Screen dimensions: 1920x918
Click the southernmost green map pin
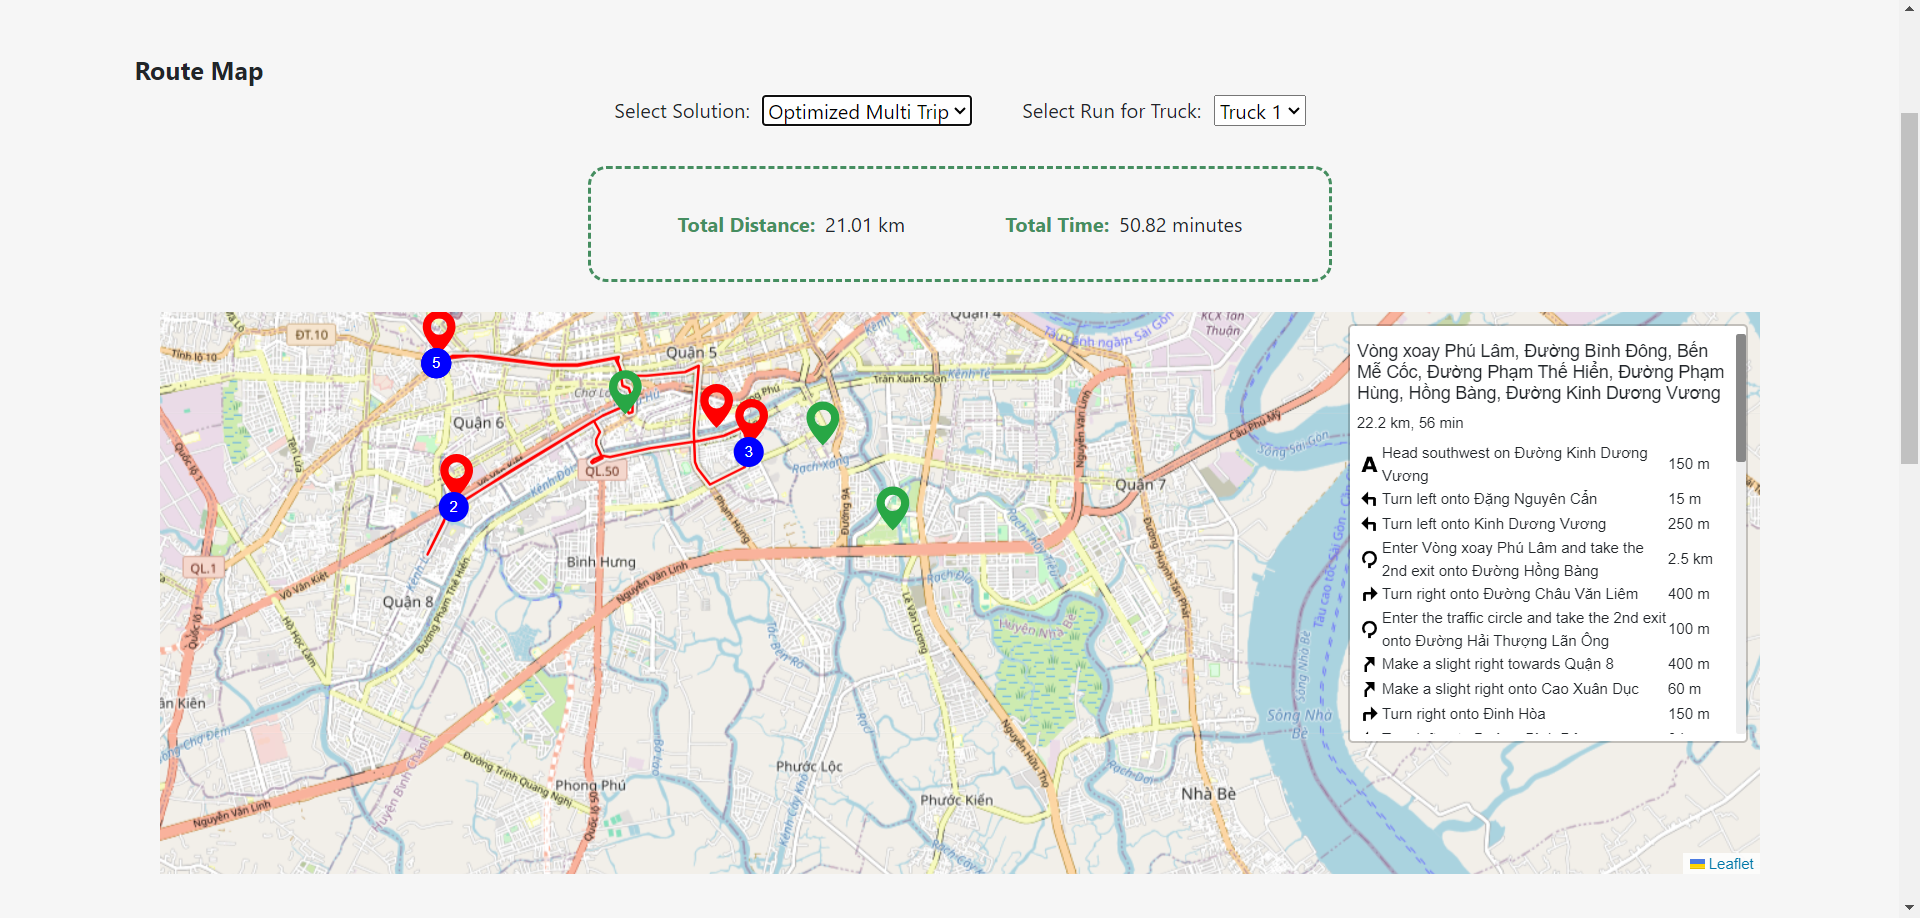[x=892, y=505]
